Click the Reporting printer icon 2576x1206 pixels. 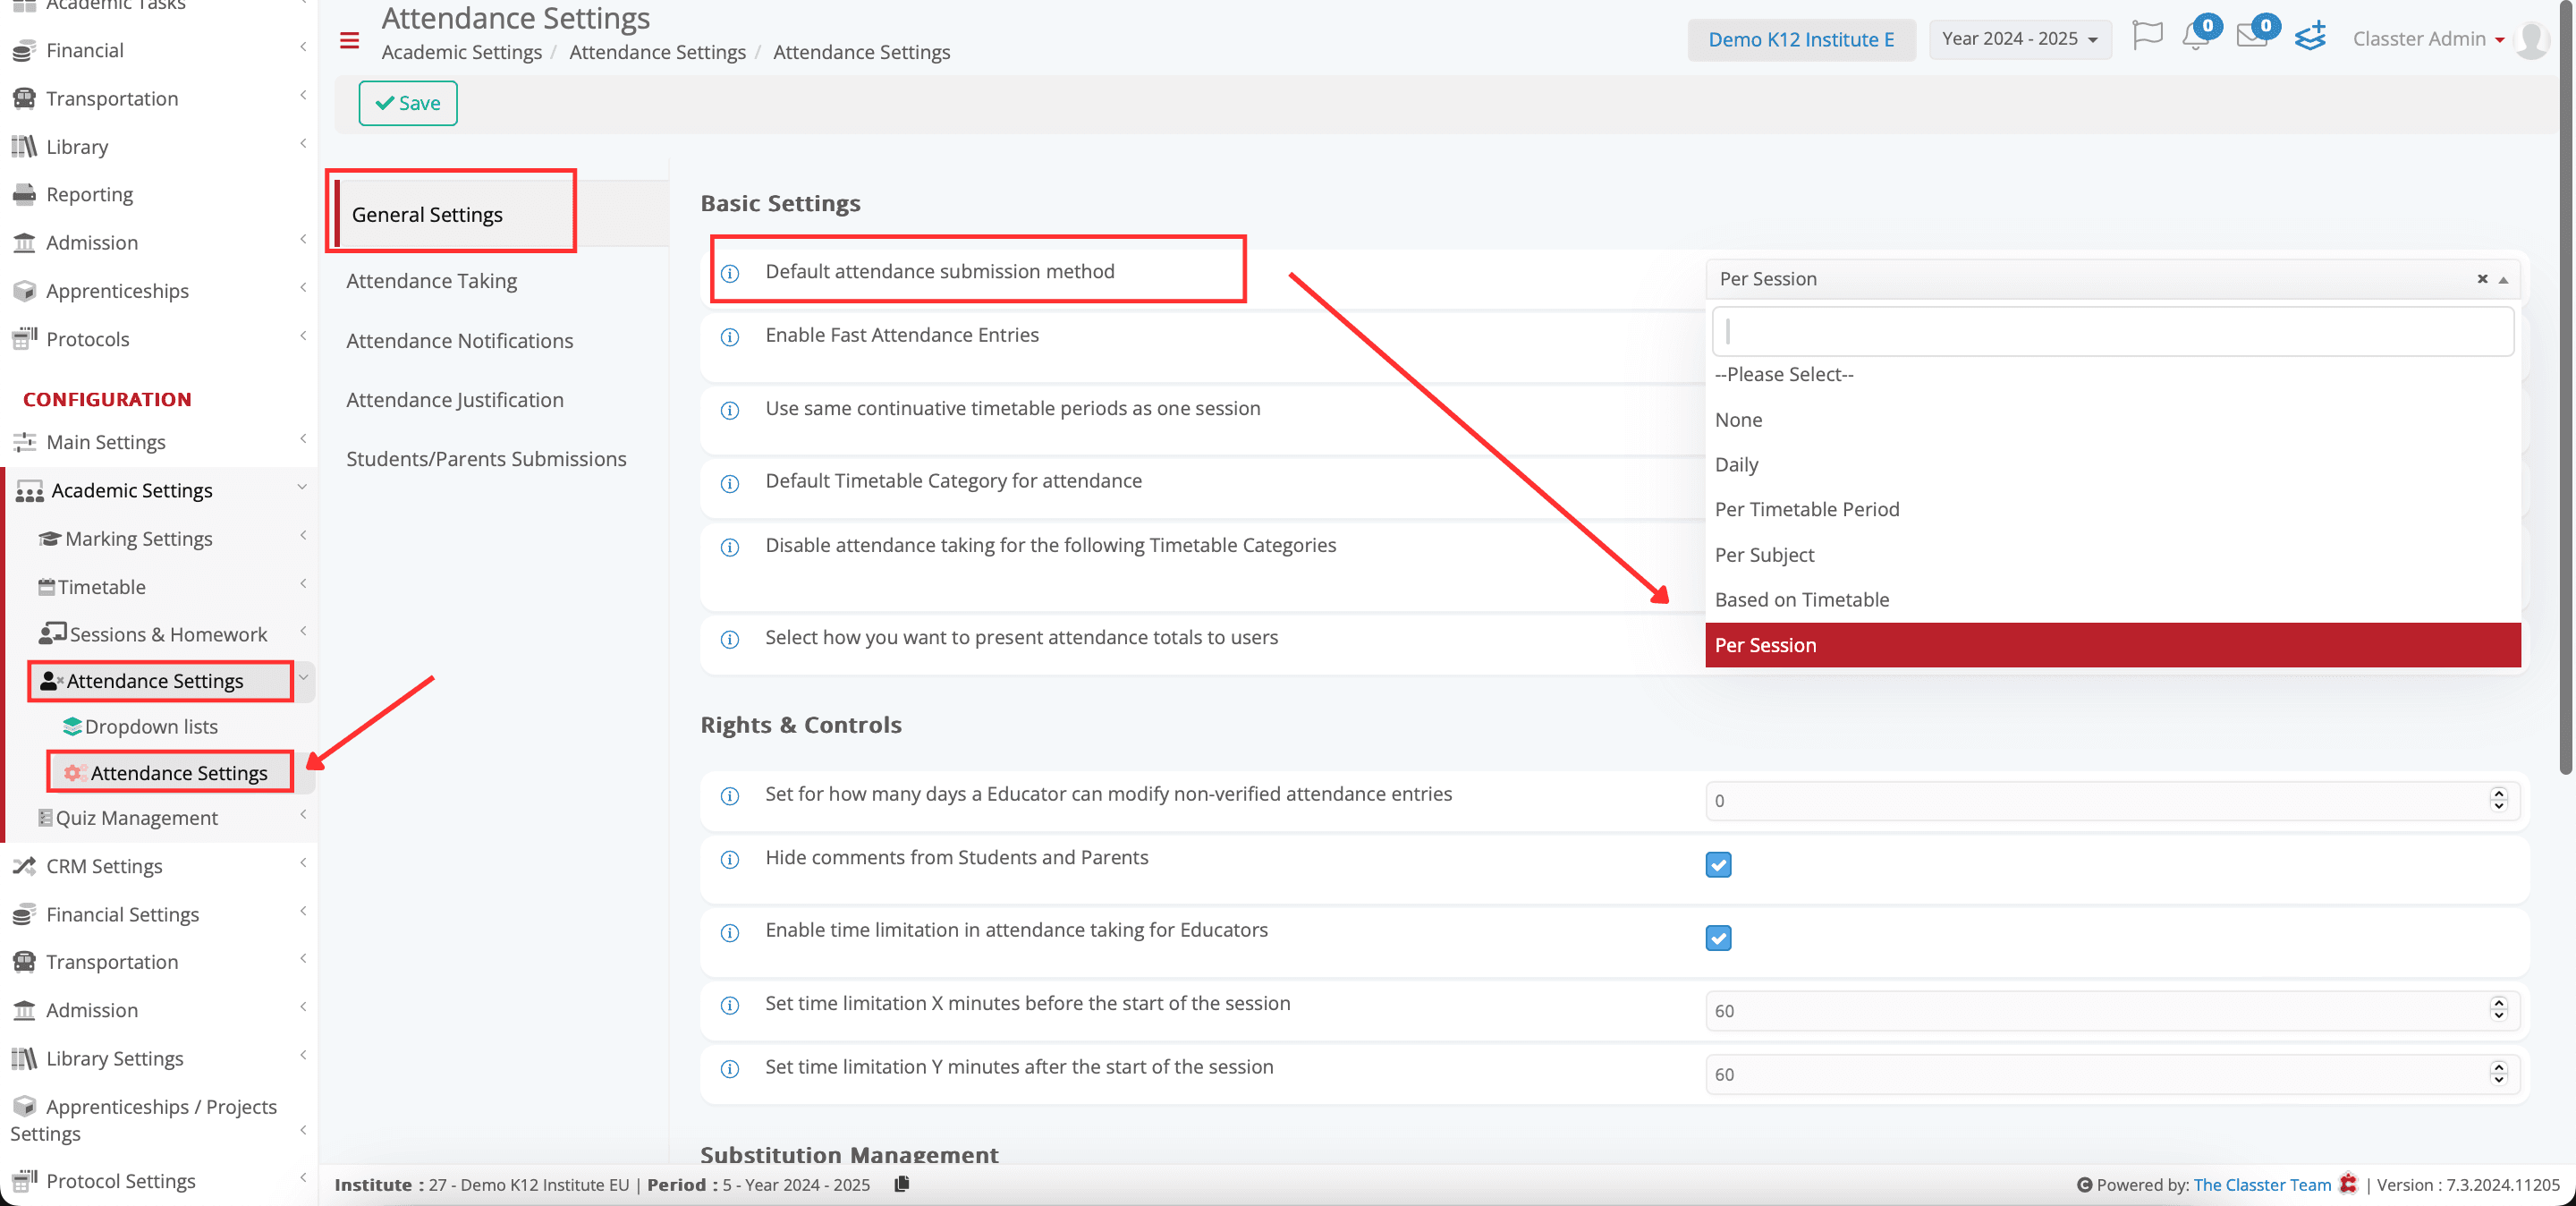[x=24, y=194]
